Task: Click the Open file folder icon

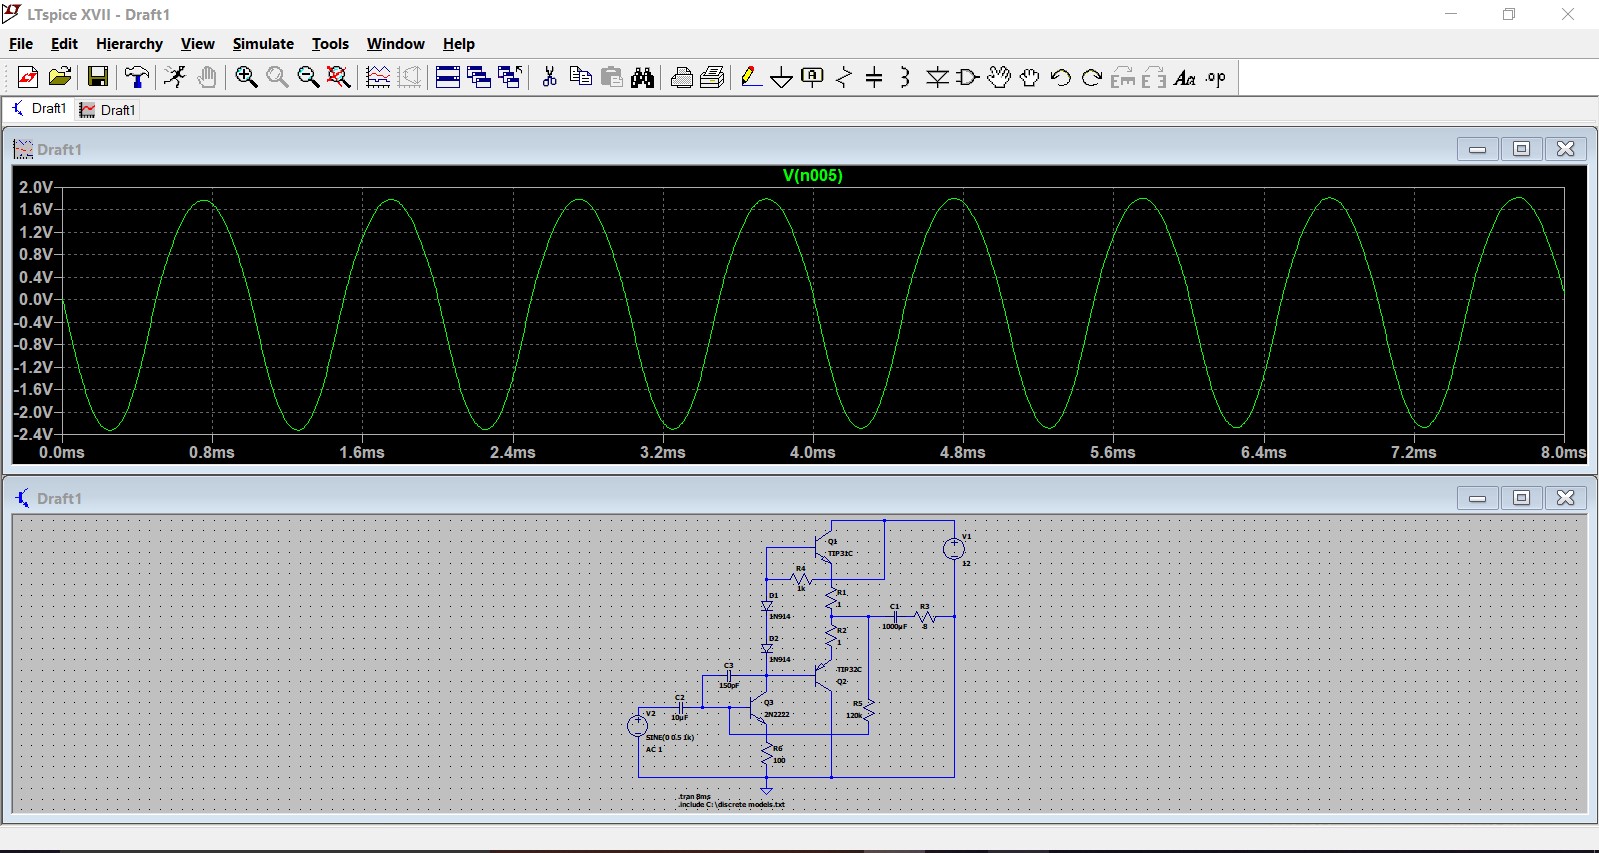Action: pyautogui.click(x=60, y=77)
